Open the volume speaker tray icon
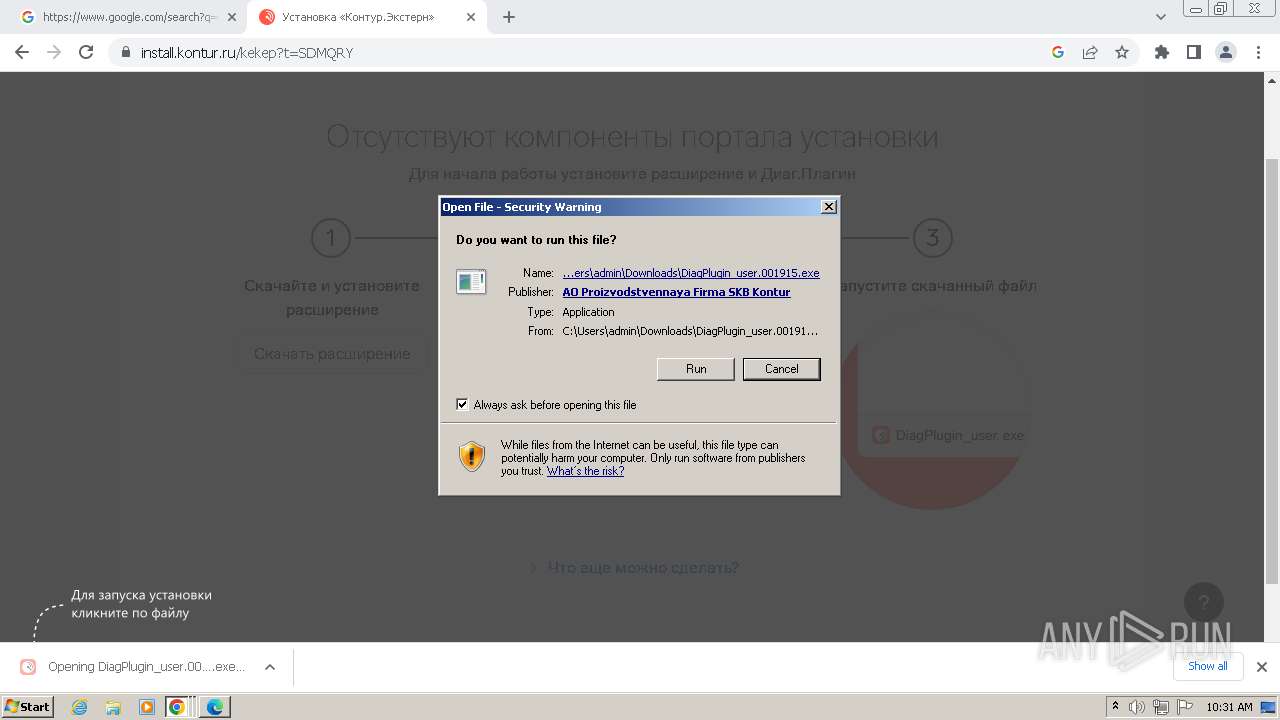Screen dimensions: 1280x720 tap(1137, 707)
